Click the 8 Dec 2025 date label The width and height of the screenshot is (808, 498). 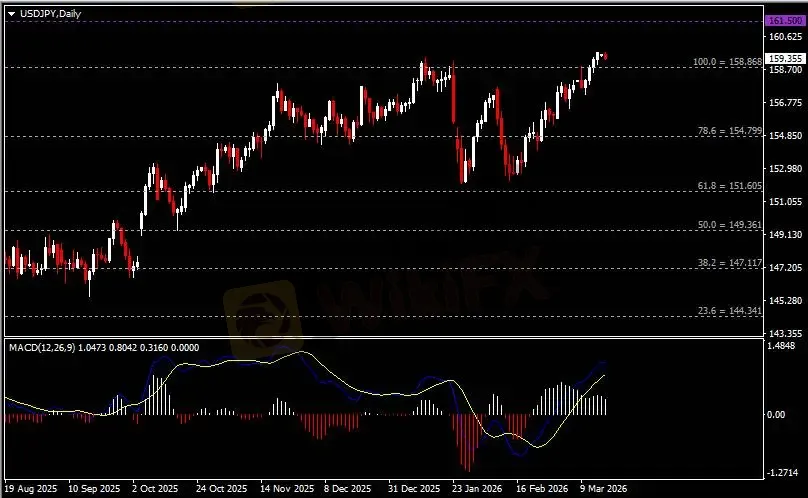[x=347, y=488]
